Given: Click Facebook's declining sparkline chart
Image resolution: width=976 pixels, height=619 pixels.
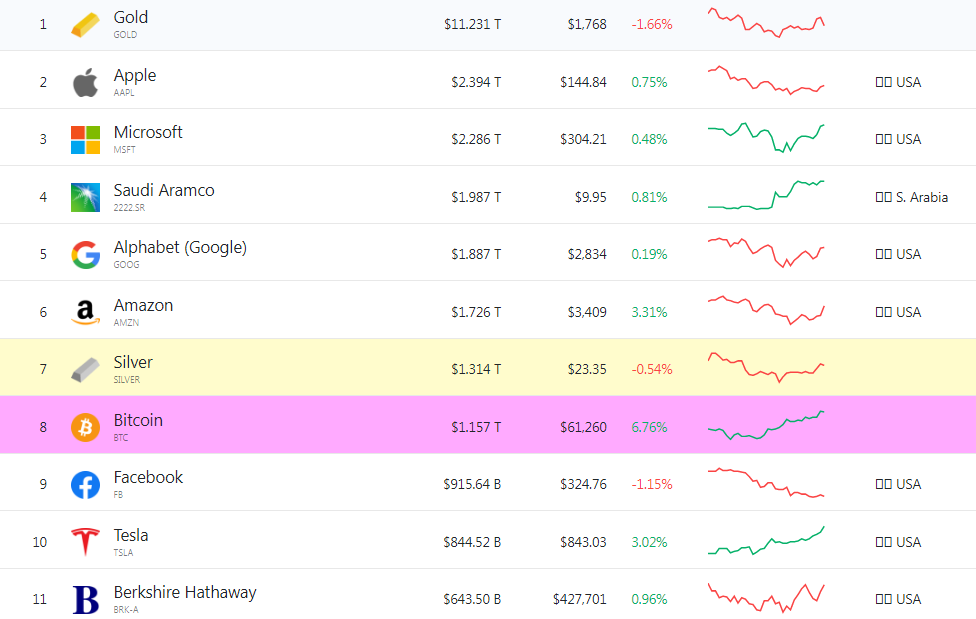Looking at the screenshot, I should pyautogui.click(x=766, y=483).
